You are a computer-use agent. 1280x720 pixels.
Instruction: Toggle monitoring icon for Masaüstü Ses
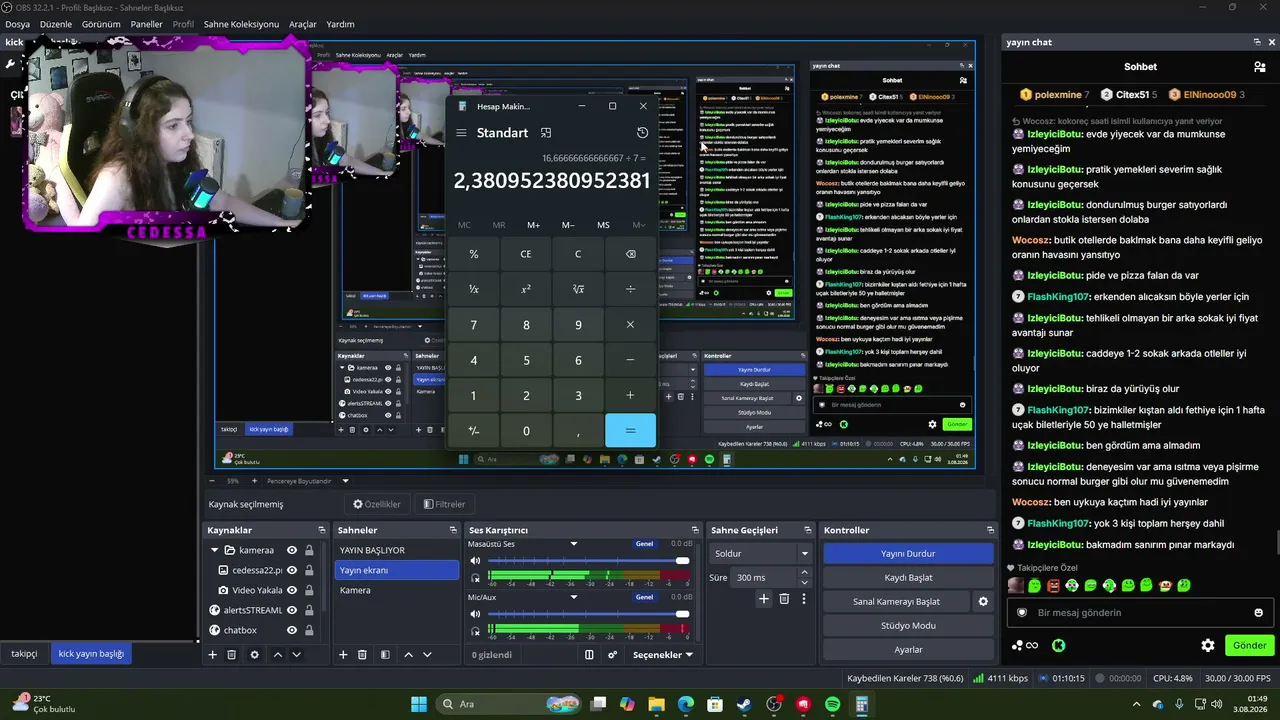point(475,578)
